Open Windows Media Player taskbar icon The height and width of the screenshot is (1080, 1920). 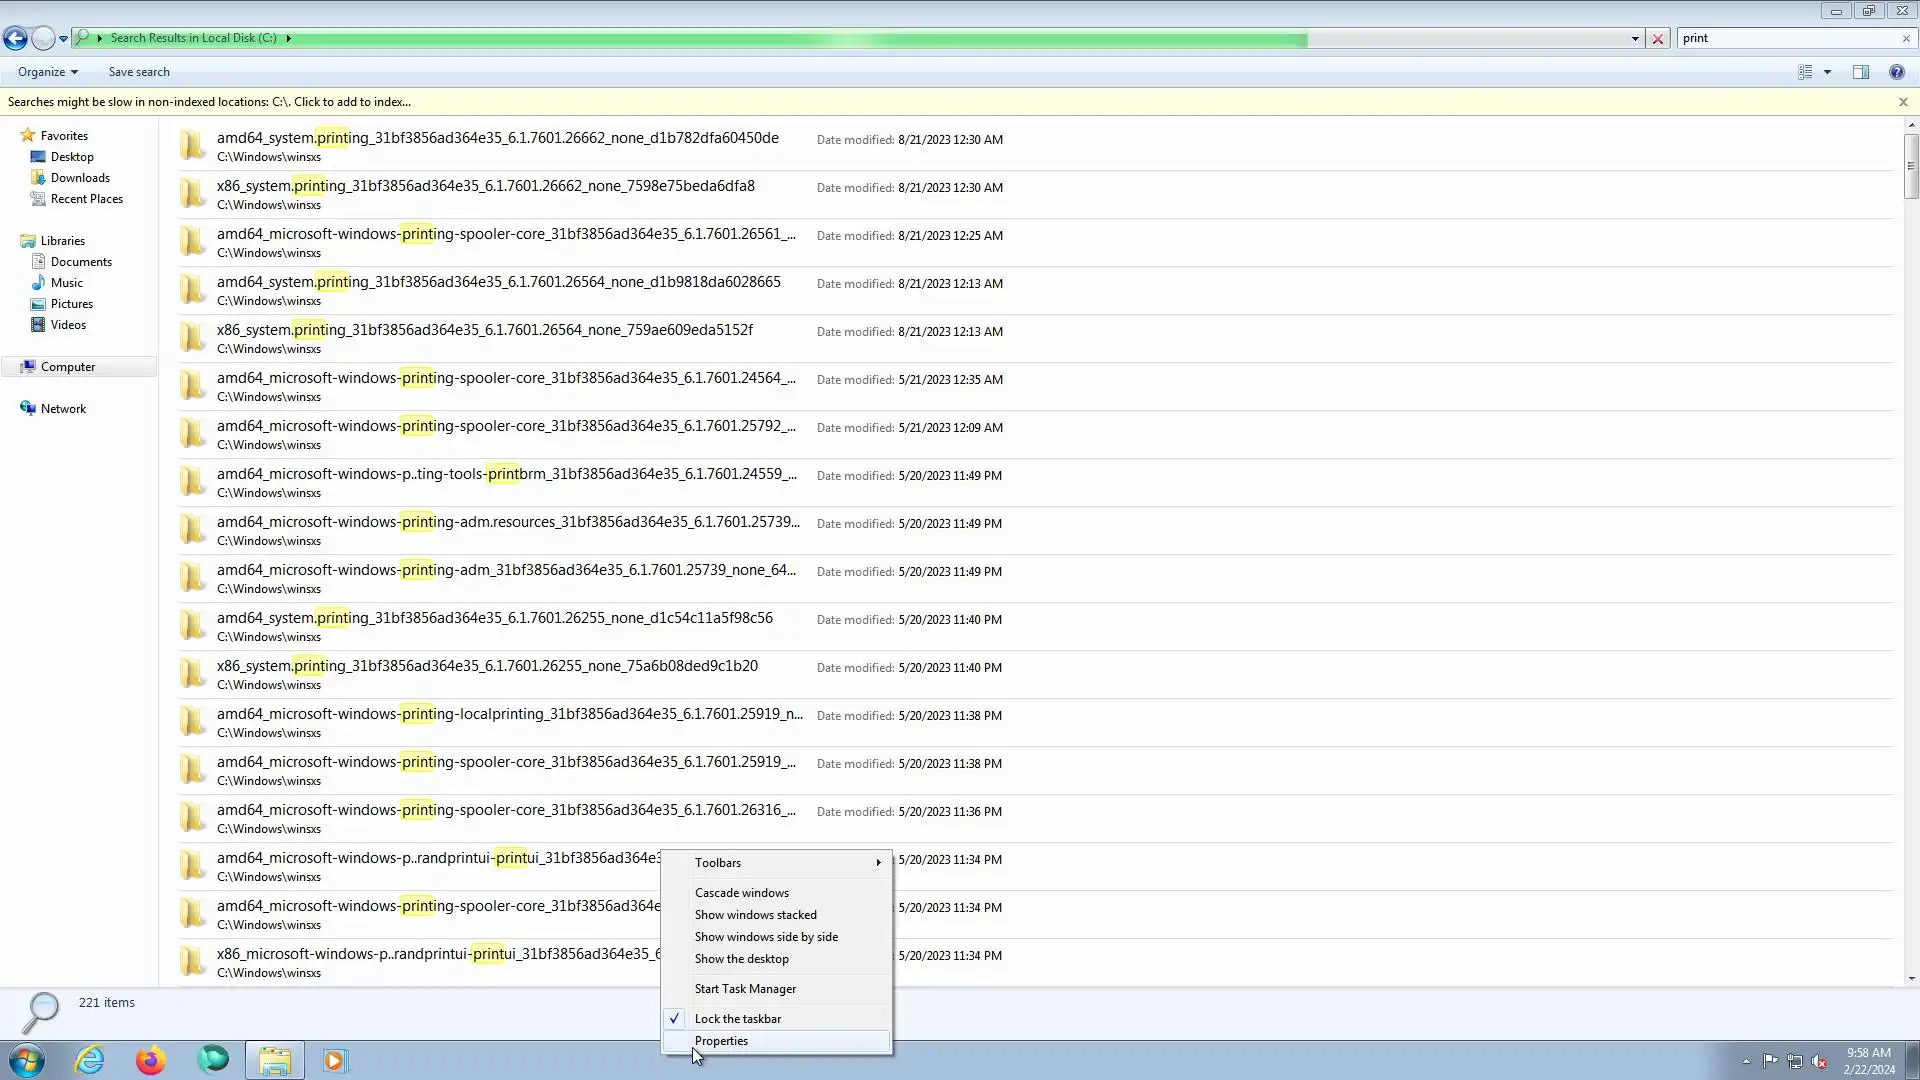[x=335, y=1060]
